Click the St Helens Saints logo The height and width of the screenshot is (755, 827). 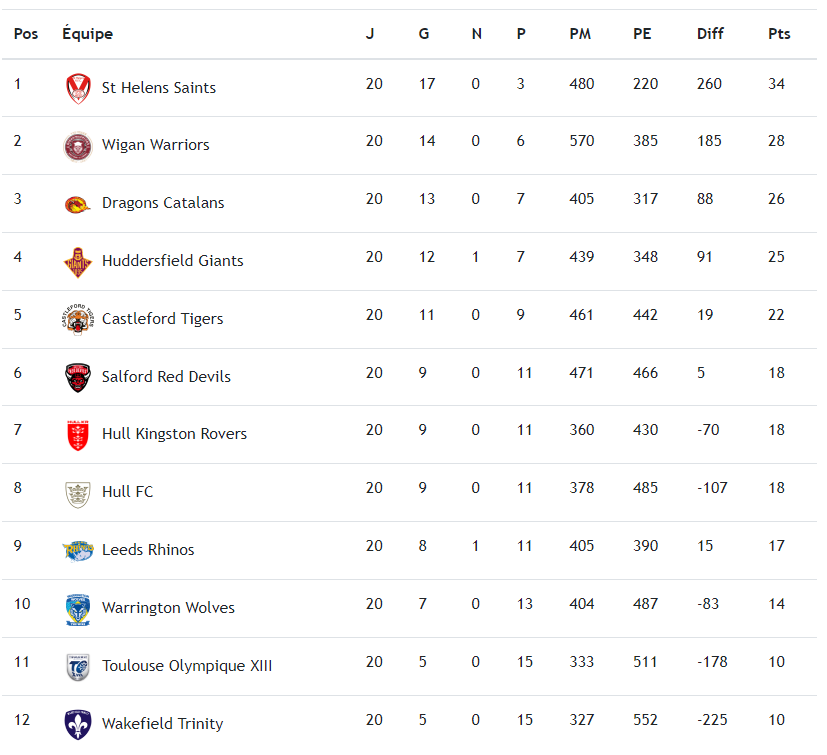tap(78, 88)
